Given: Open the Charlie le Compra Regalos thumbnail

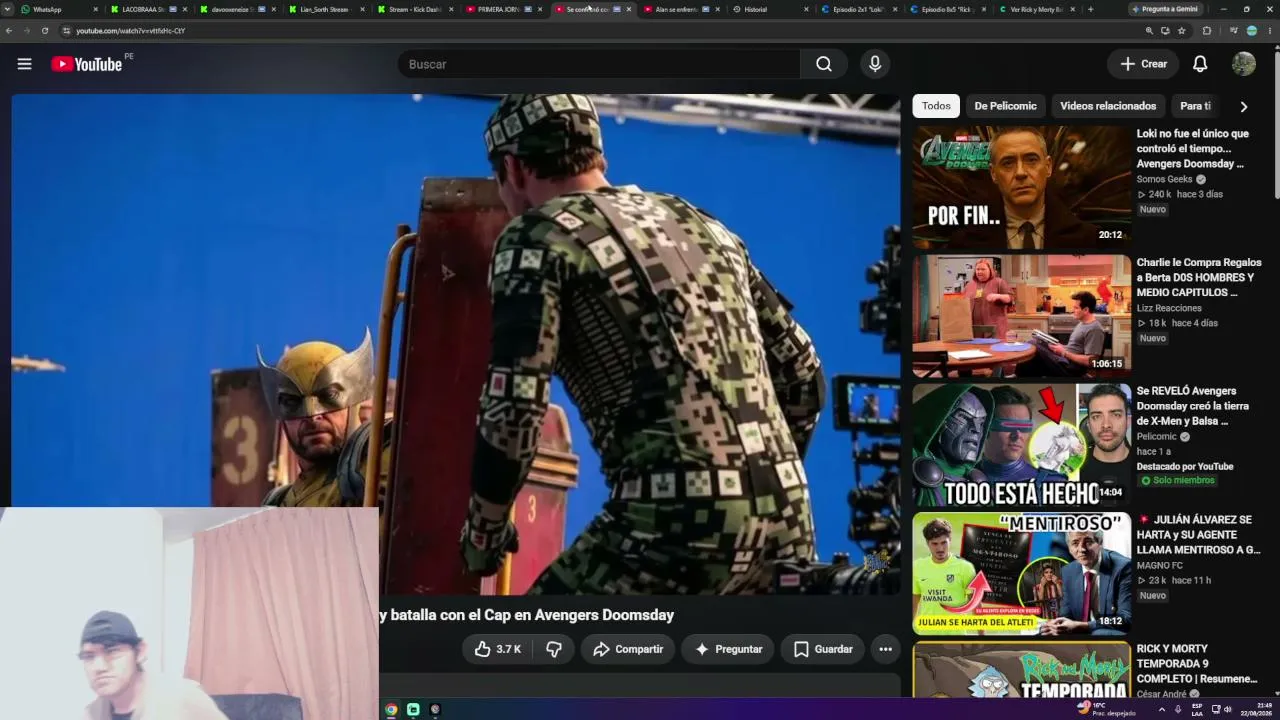Looking at the screenshot, I should click(1021, 316).
